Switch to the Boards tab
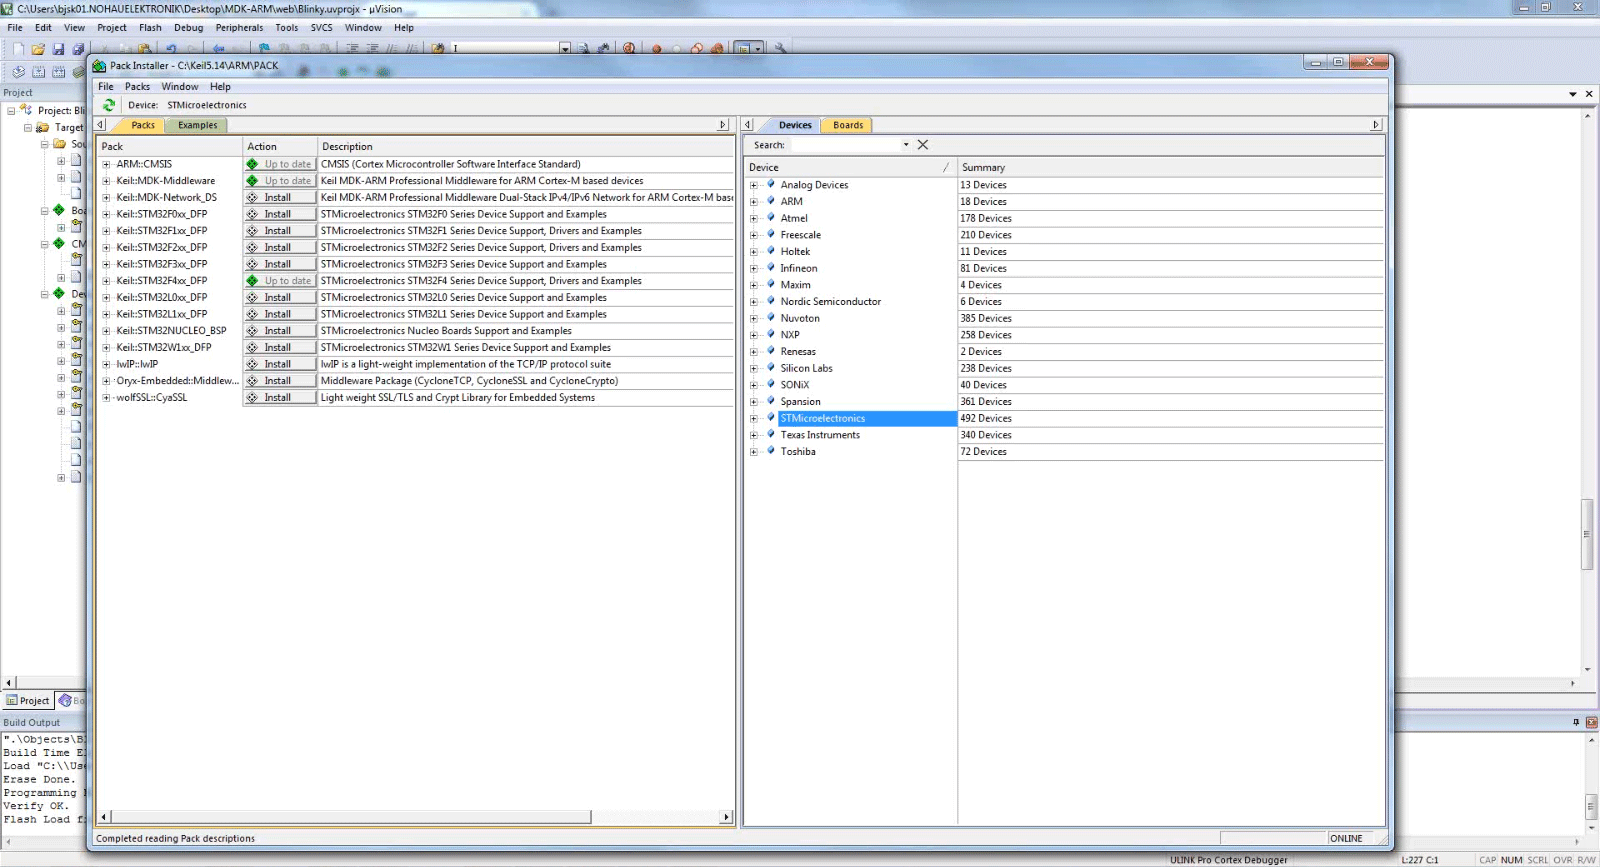1600x867 pixels. click(848, 125)
